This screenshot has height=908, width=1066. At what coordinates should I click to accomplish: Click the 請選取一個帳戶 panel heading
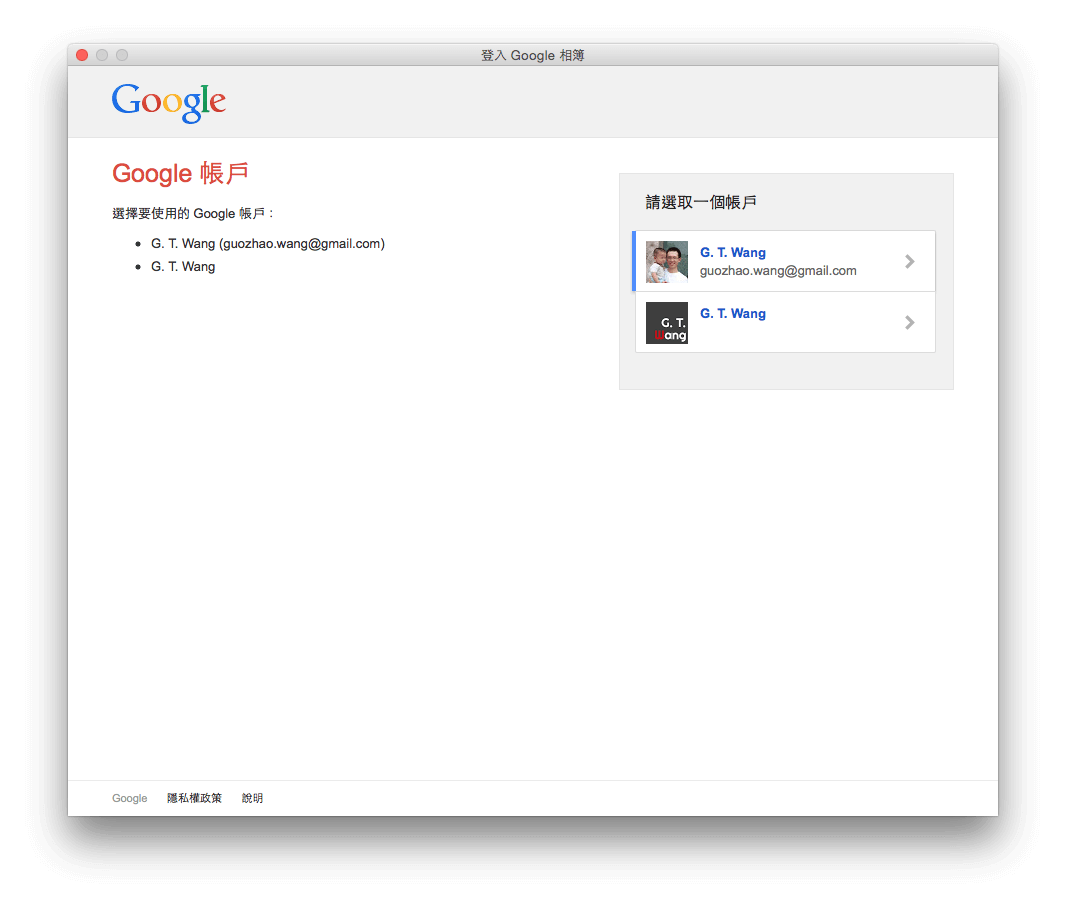pyautogui.click(x=700, y=202)
